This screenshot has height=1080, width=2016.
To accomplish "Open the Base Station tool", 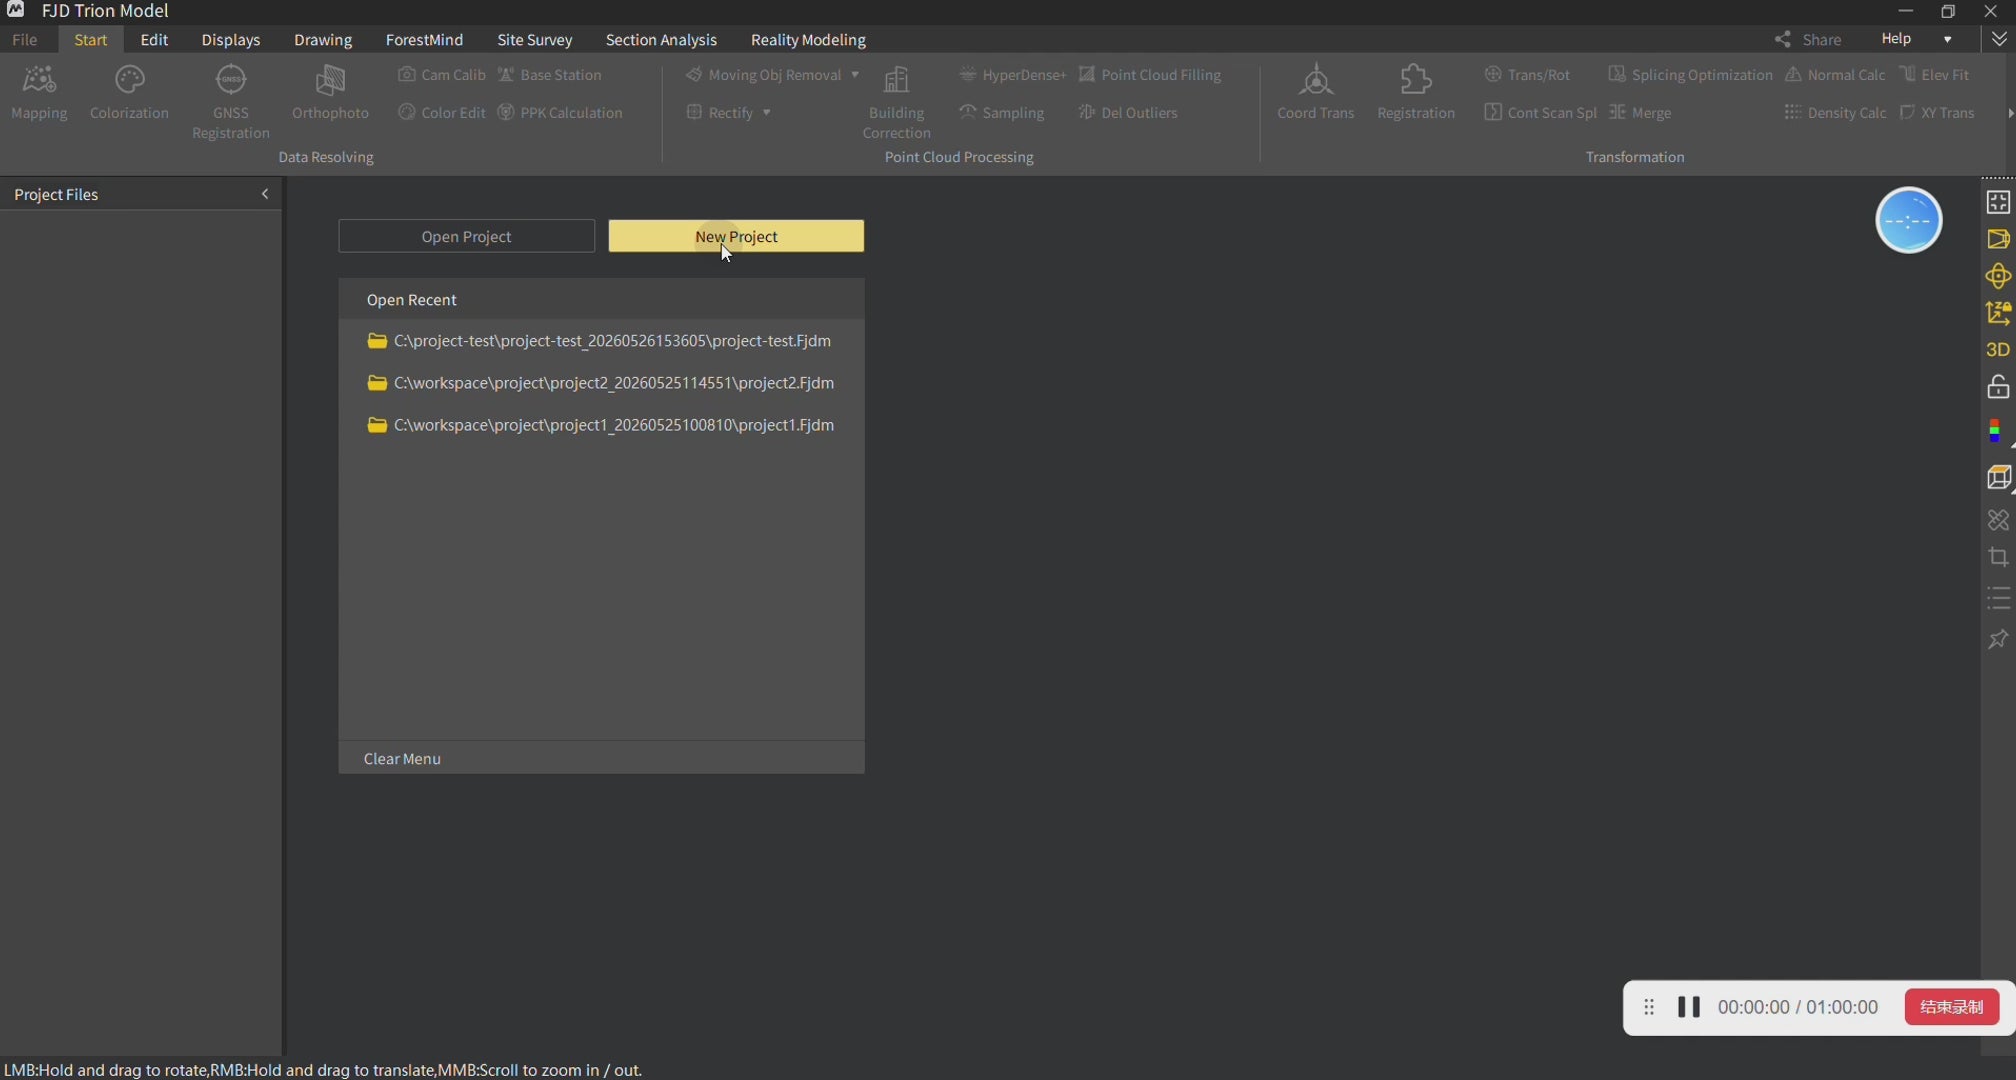I will (x=550, y=75).
